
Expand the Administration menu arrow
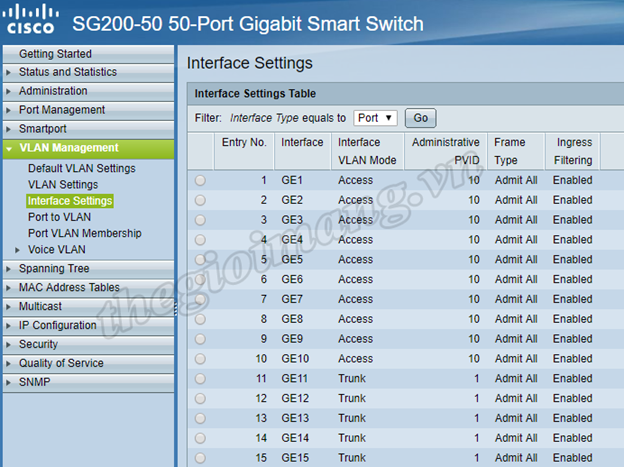[x=8, y=91]
